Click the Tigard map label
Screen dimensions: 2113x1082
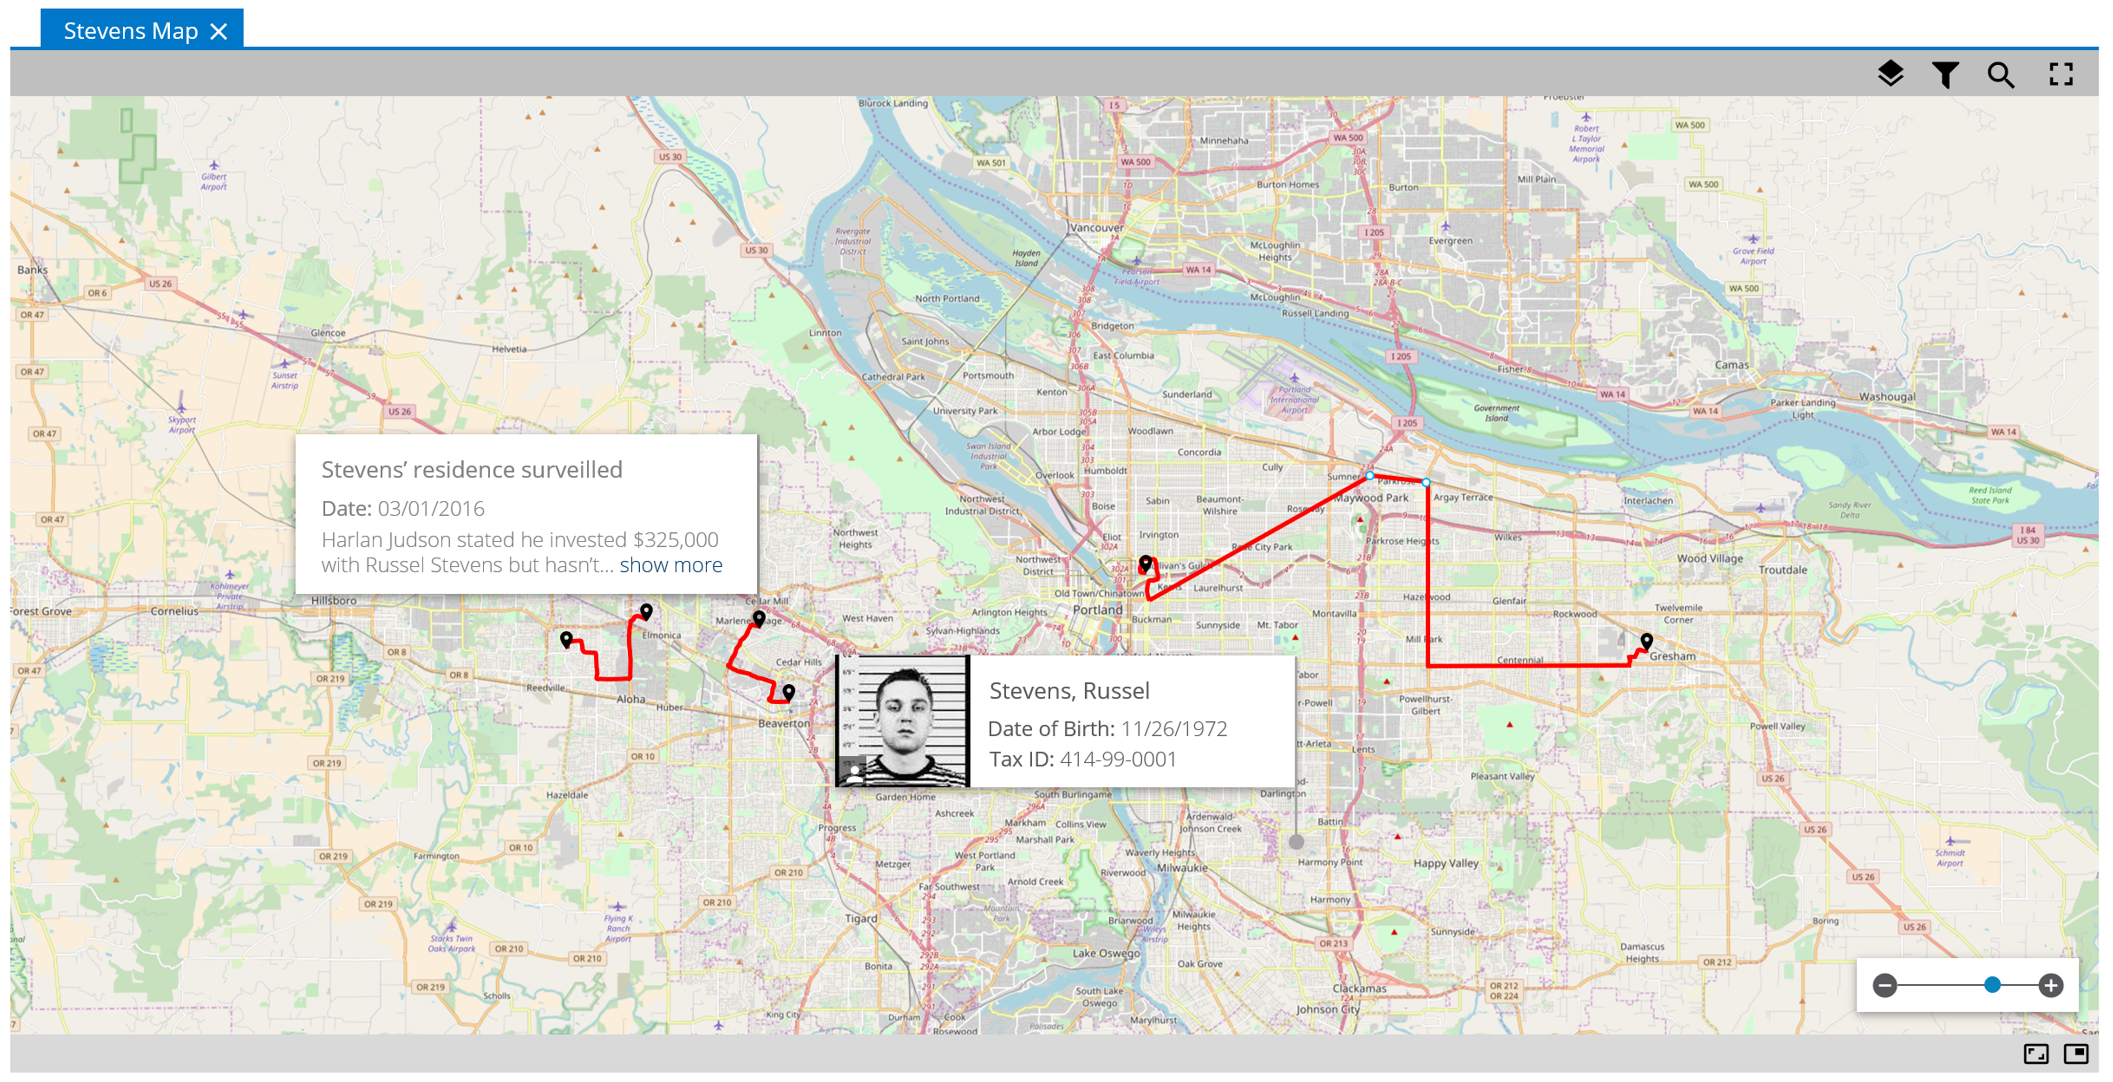pos(861,918)
